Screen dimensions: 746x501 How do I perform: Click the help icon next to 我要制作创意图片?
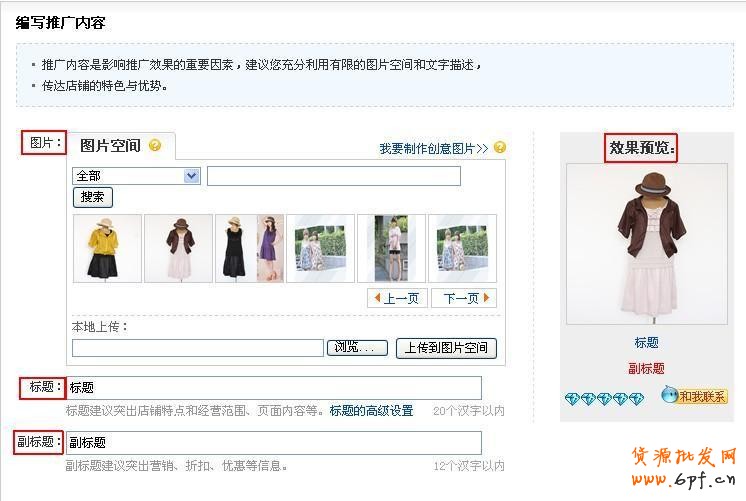500,148
